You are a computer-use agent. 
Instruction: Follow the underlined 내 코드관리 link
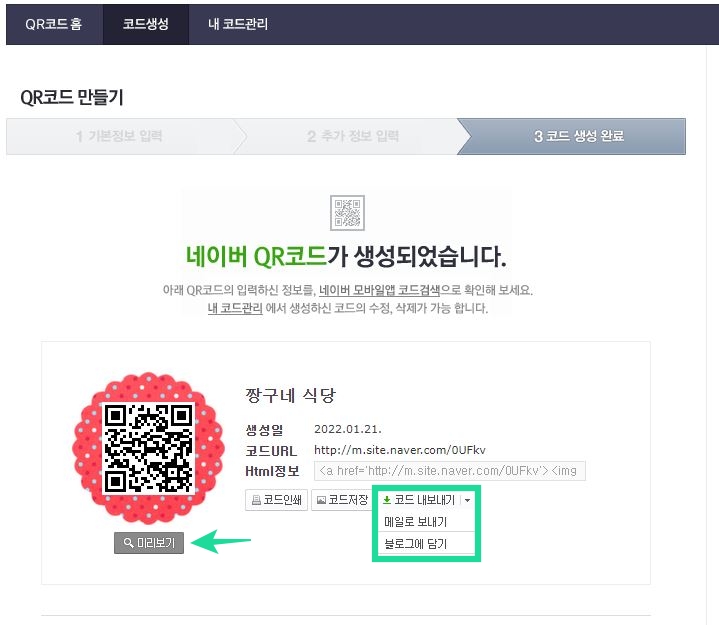pyautogui.click(x=235, y=308)
